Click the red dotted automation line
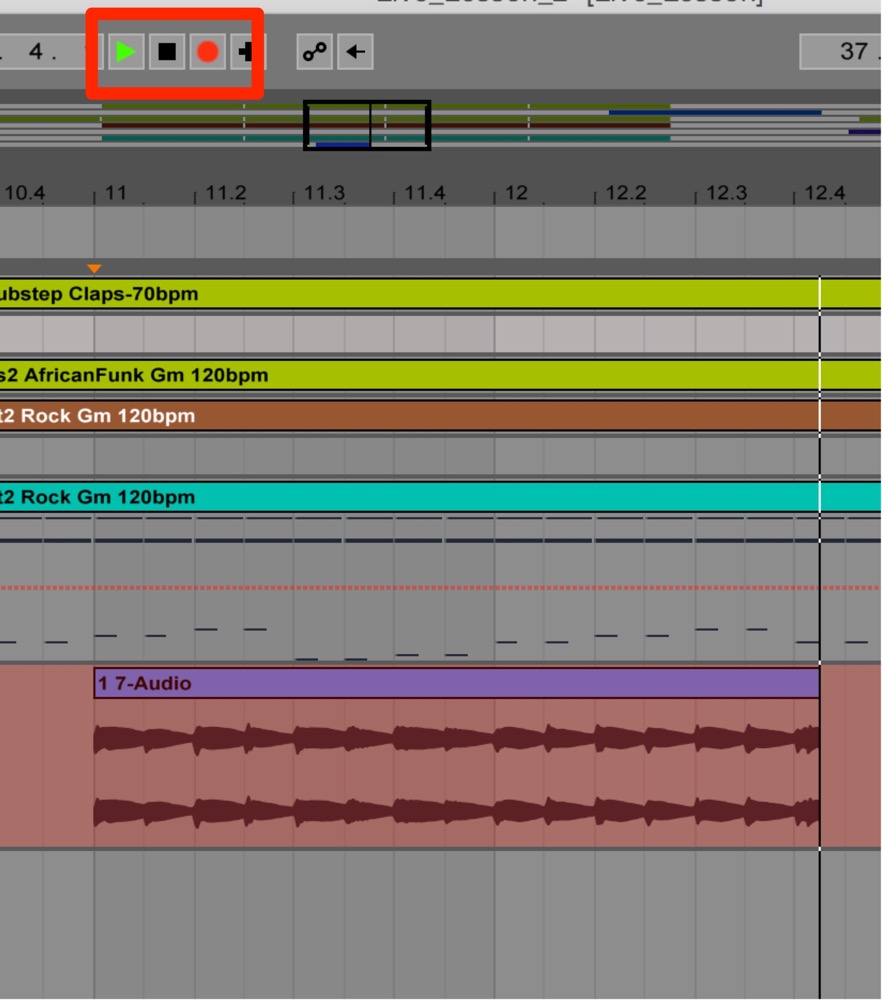The width and height of the screenshot is (882, 1000). [x=440, y=587]
